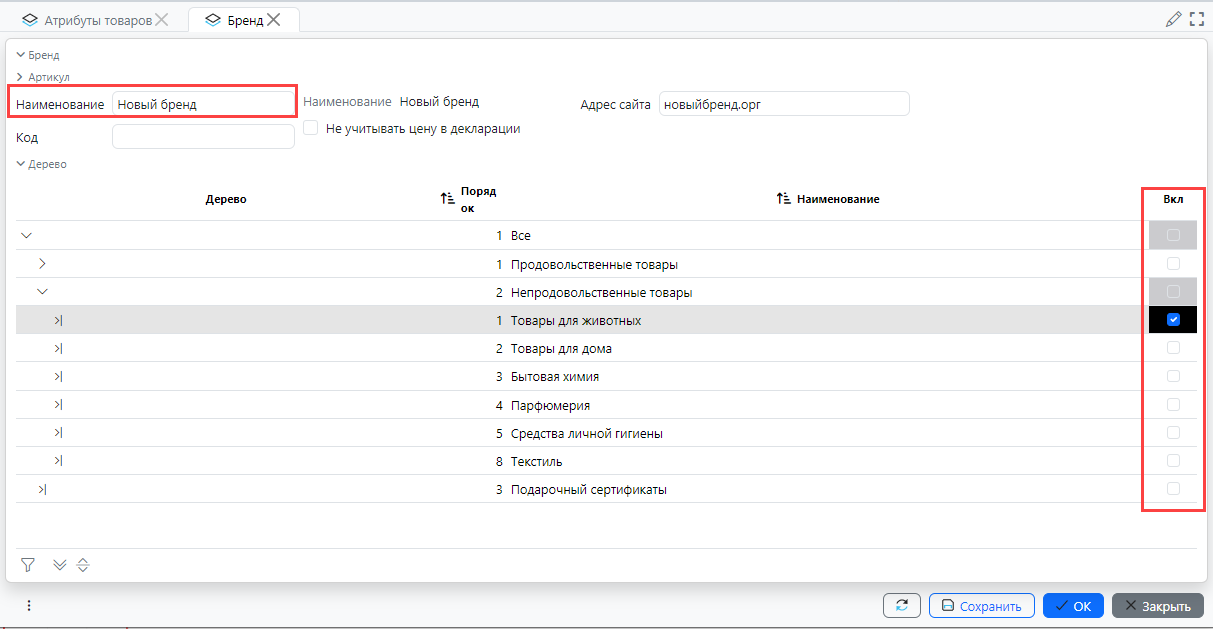Click the refresh button near Save
The height and width of the screenshot is (629, 1213).
pyautogui.click(x=901, y=605)
